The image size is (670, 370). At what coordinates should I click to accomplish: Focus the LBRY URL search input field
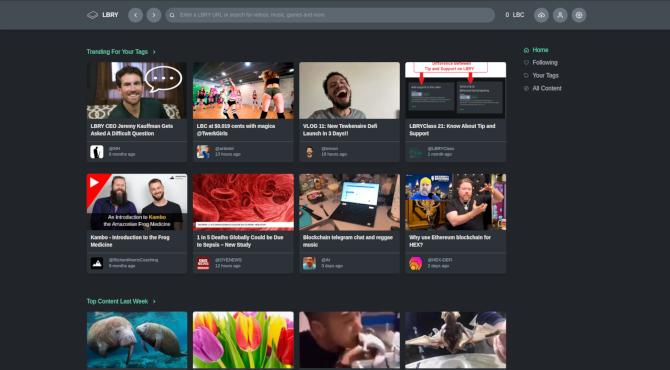pos(330,15)
